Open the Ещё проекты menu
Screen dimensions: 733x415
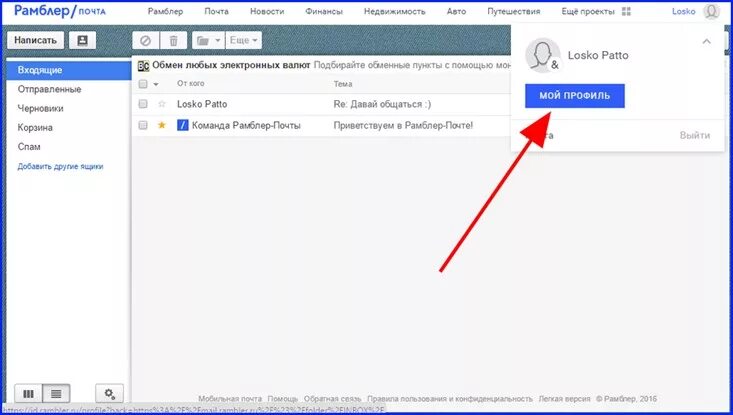point(588,11)
